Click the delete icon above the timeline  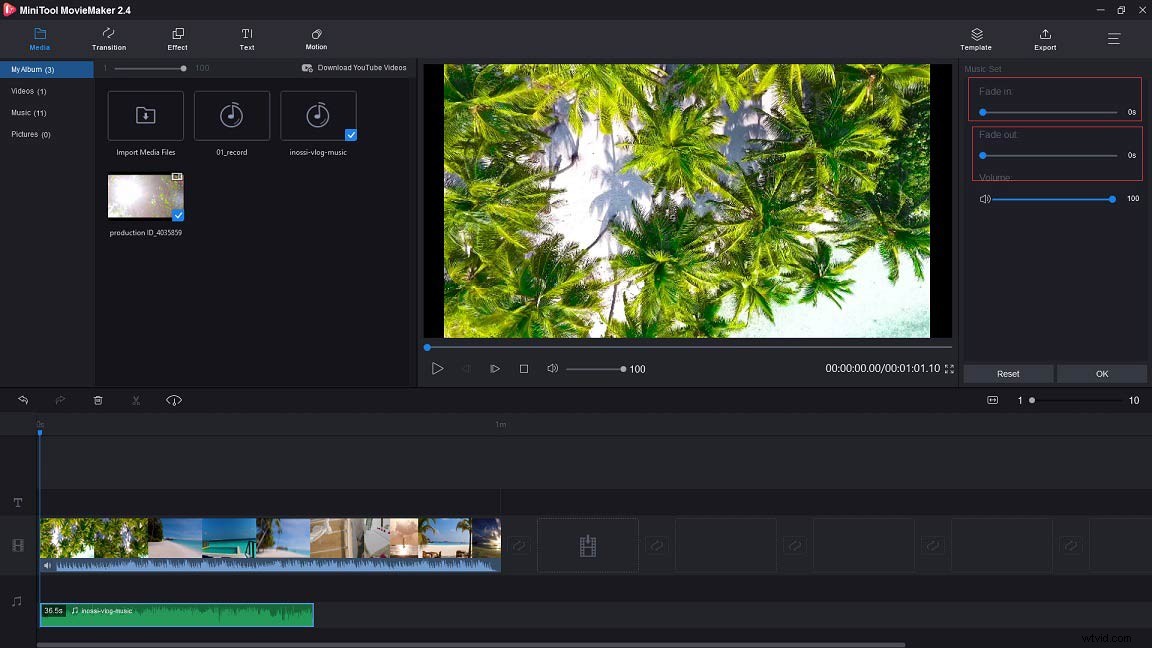pyautogui.click(x=98, y=400)
